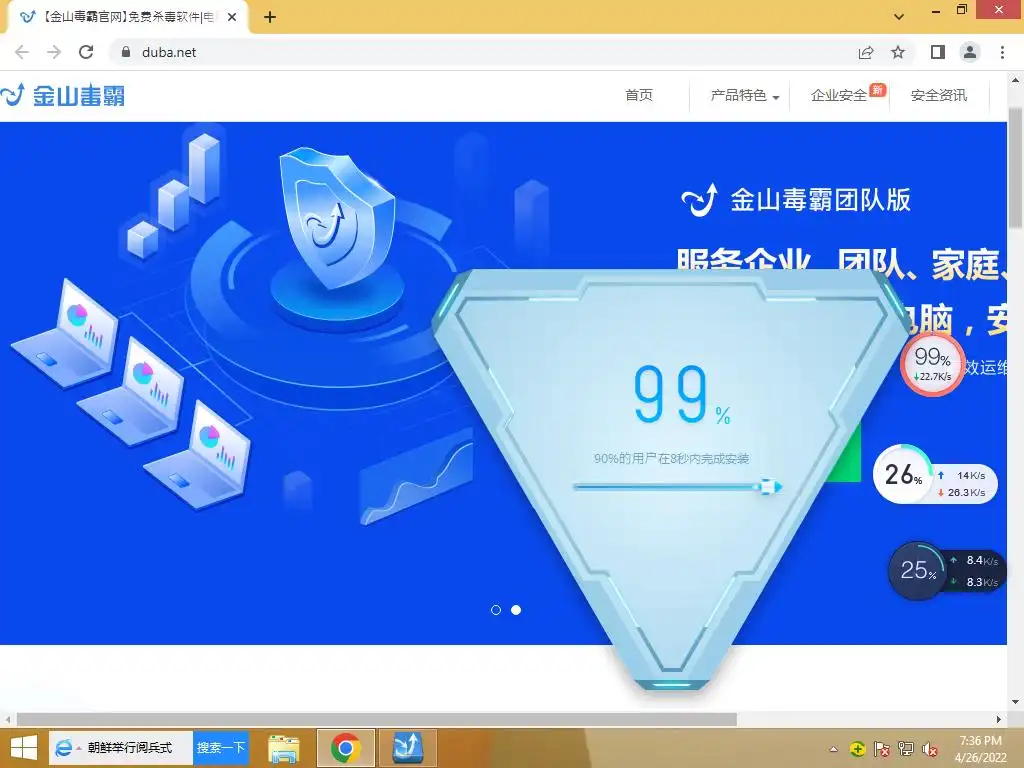Click the padlock site info icon

tap(126, 52)
